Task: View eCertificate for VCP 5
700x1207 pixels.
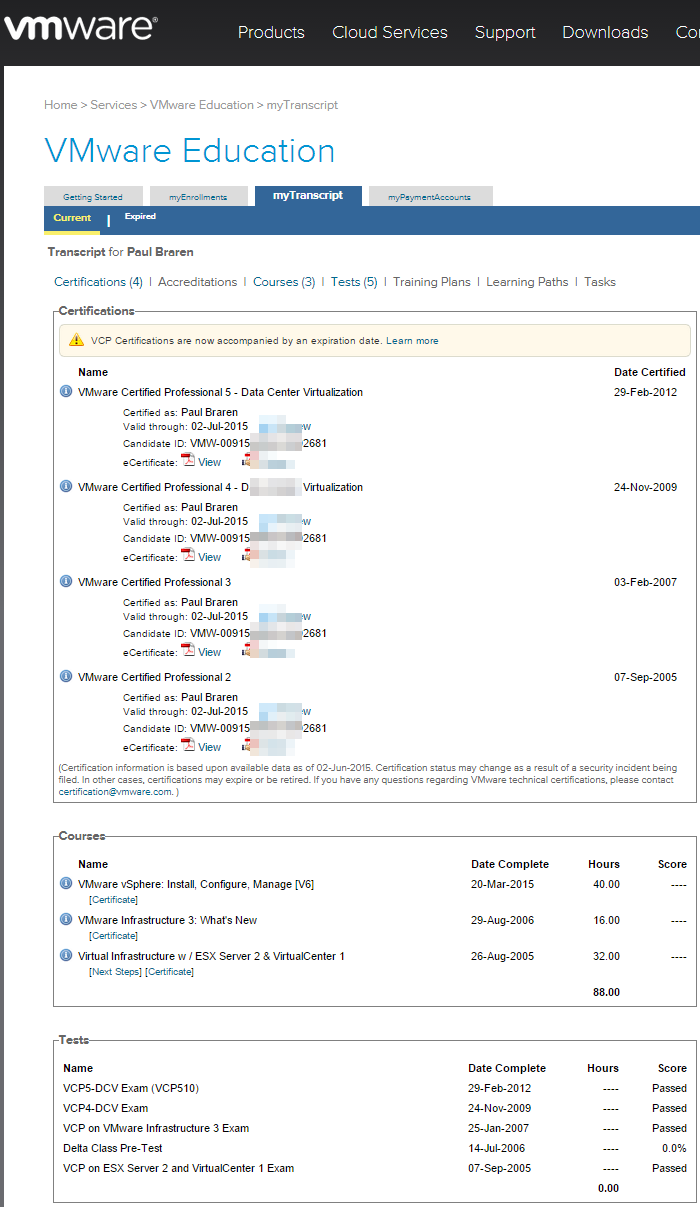Action: tap(210, 462)
